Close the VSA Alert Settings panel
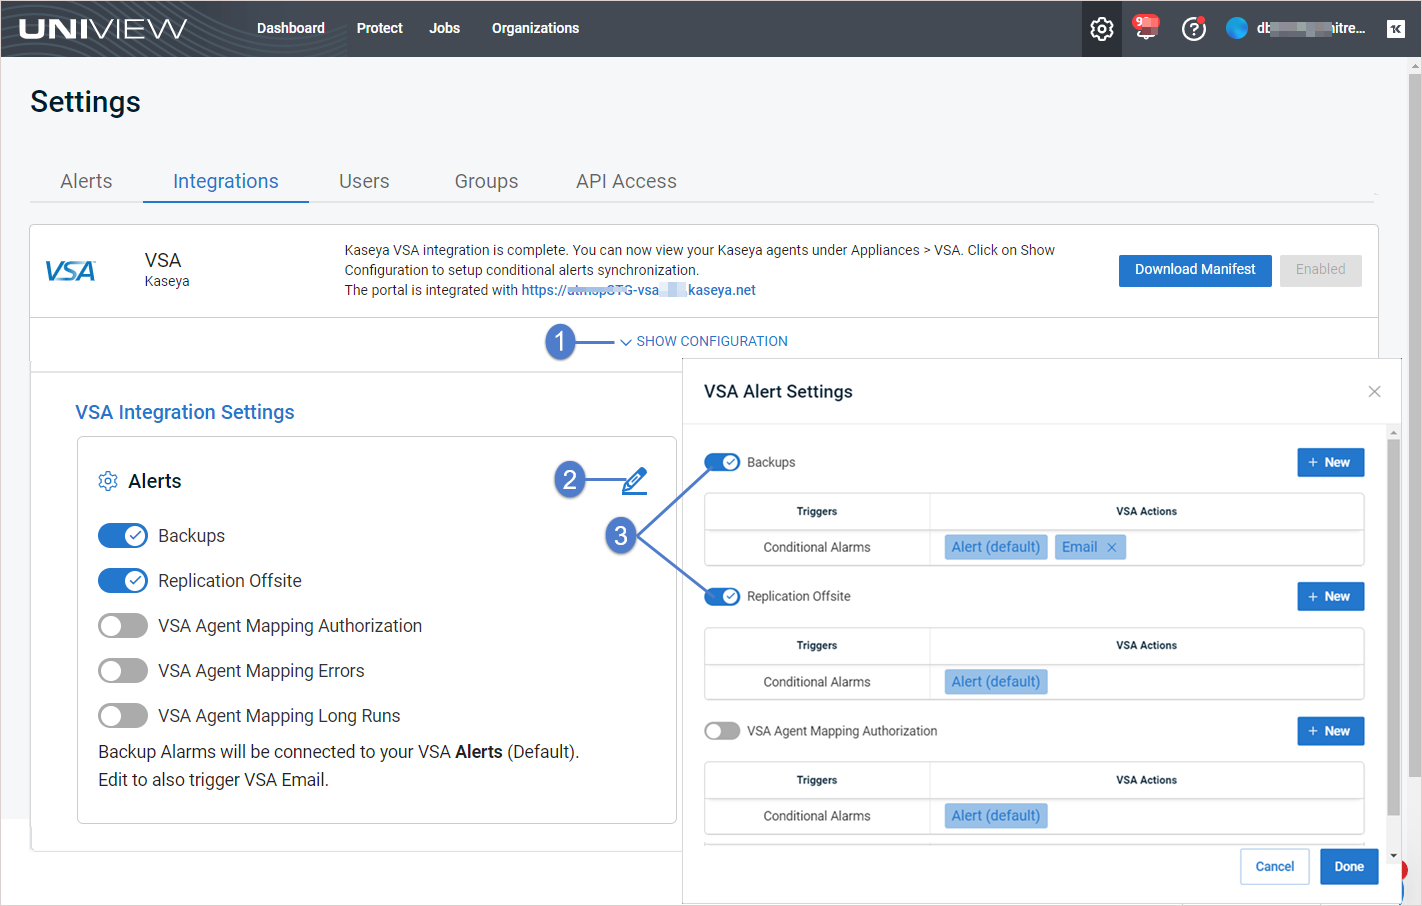 [x=1374, y=391]
